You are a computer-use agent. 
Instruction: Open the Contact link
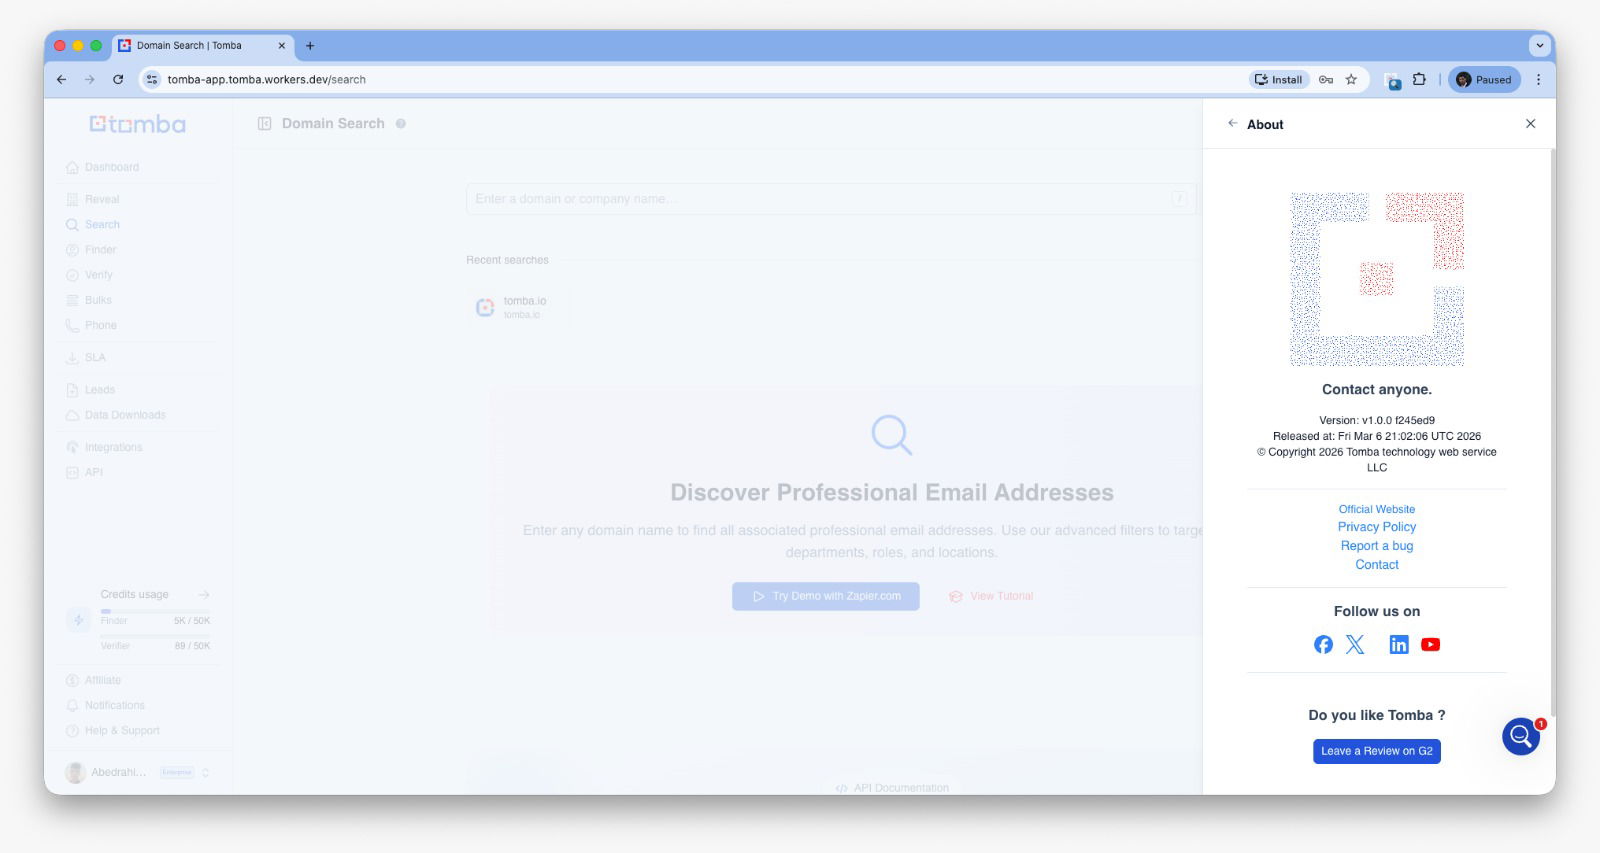point(1376,565)
